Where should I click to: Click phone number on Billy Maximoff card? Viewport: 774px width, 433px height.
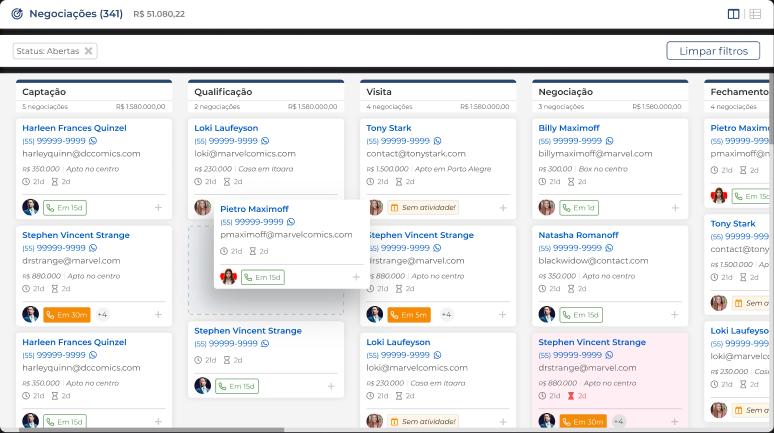click(x=570, y=141)
